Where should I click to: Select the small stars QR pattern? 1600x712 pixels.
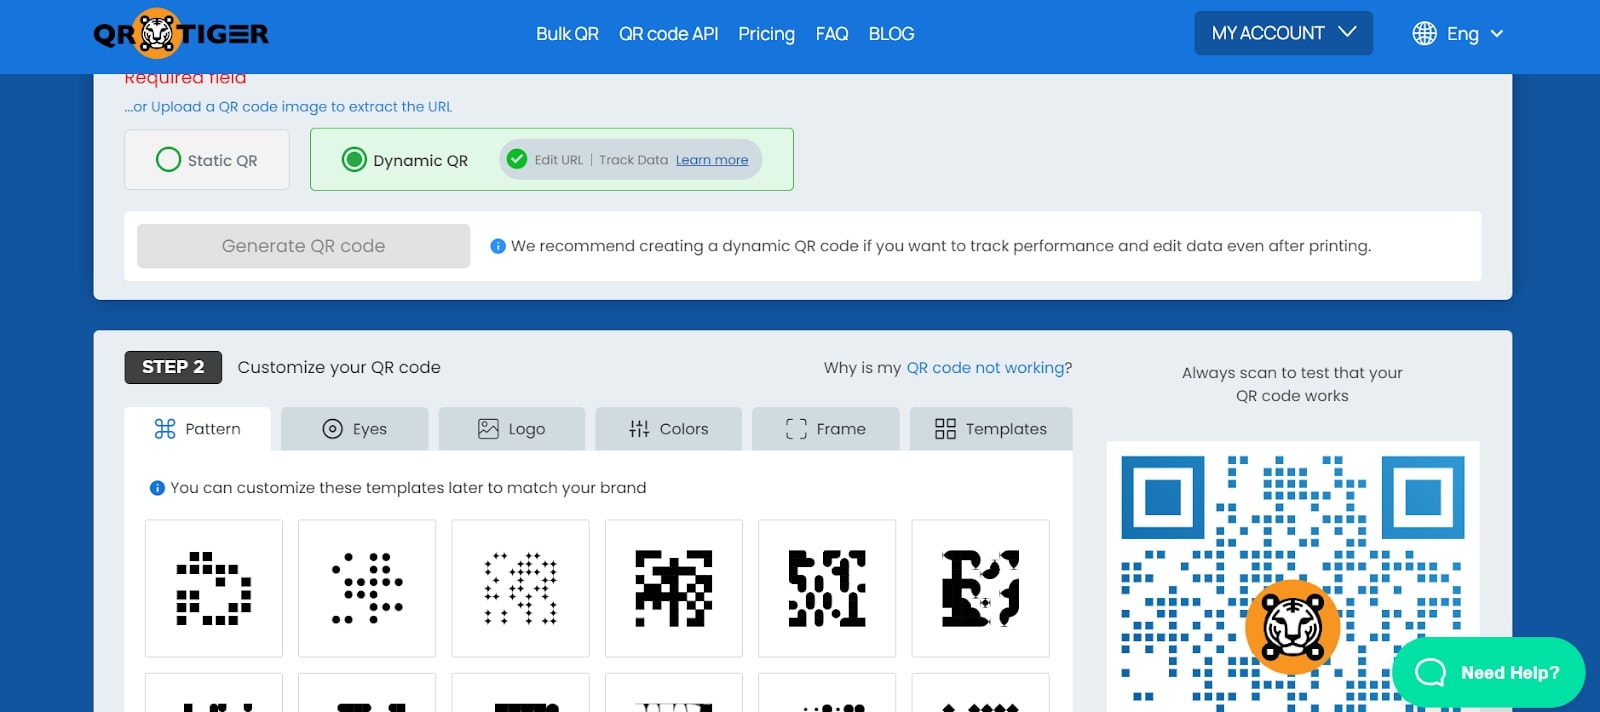point(520,588)
